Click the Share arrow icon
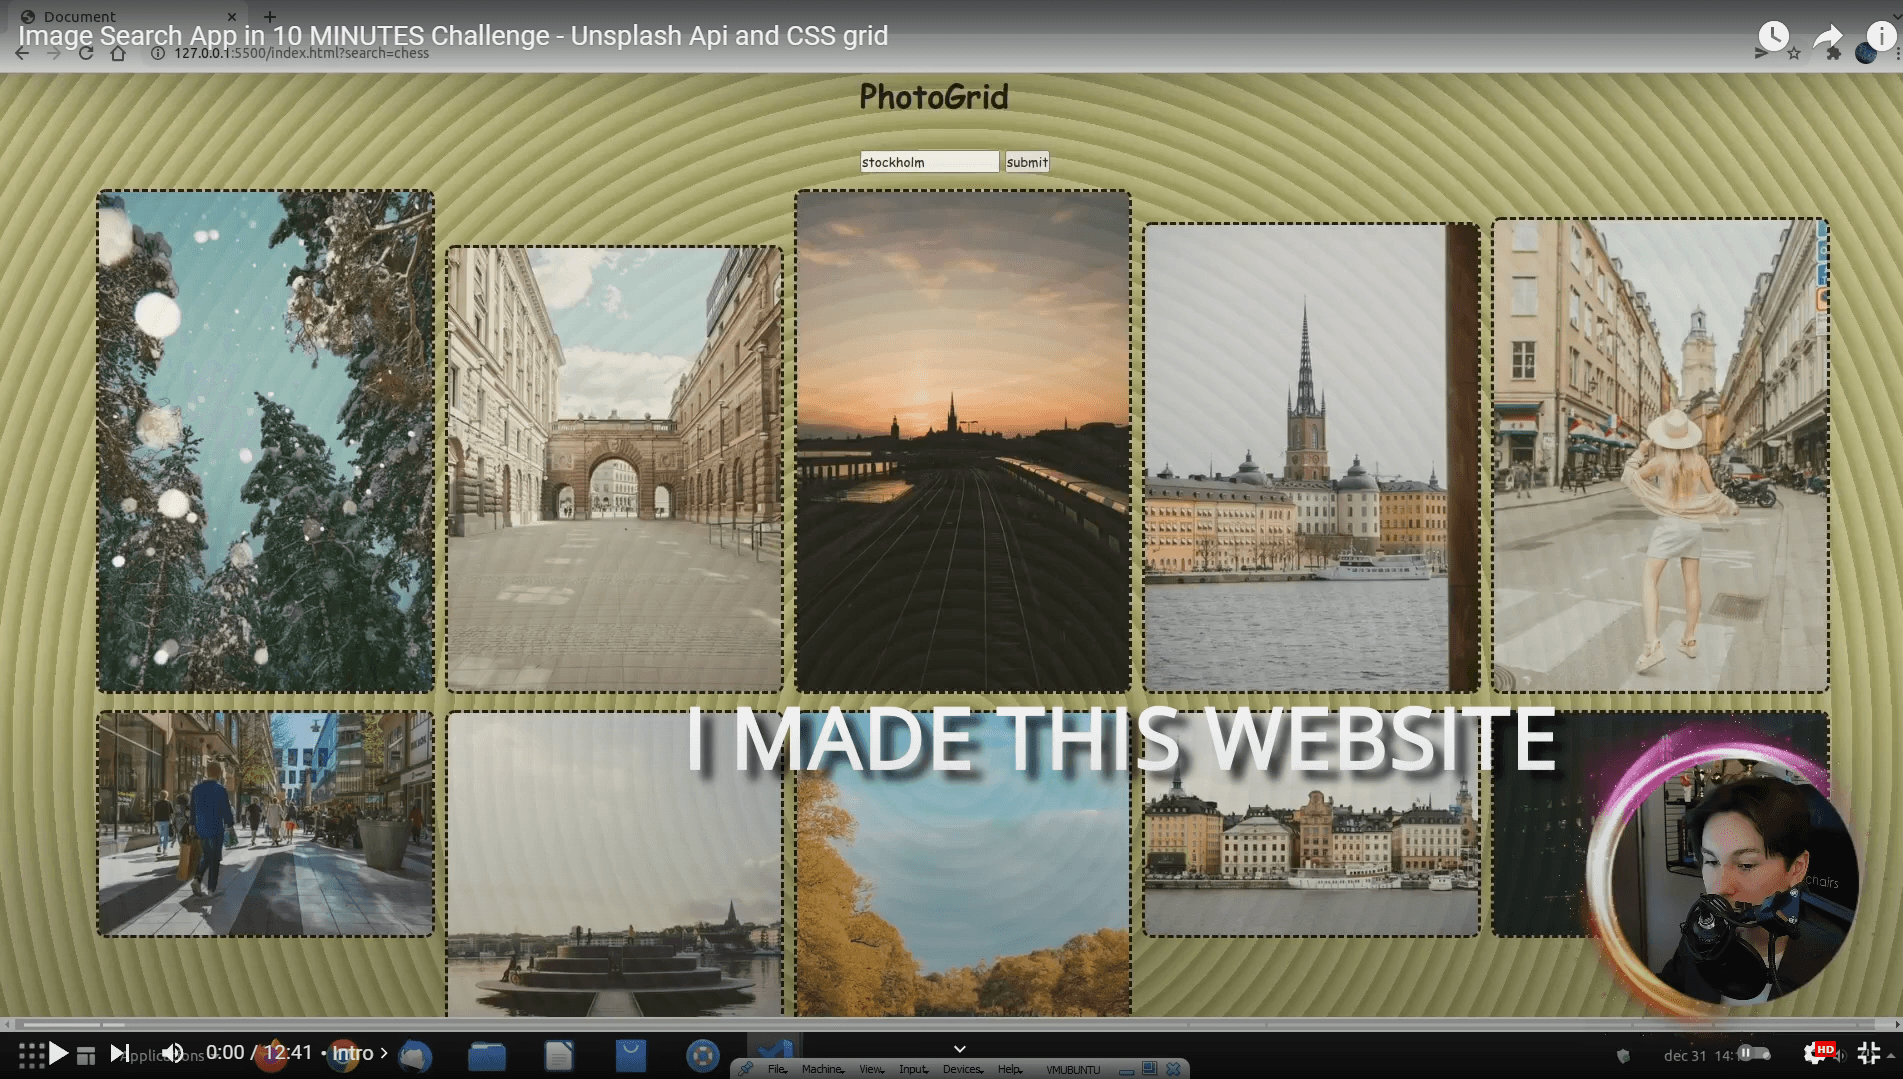 1828,37
